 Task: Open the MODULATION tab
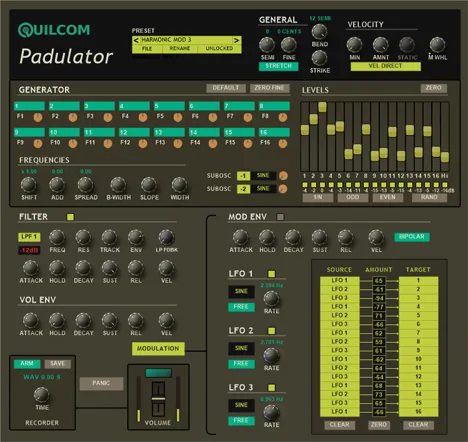[x=158, y=348]
